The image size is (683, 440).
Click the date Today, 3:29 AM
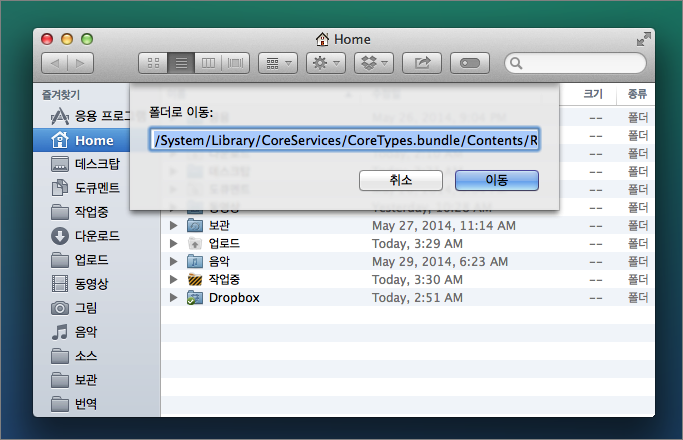[x=417, y=244]
